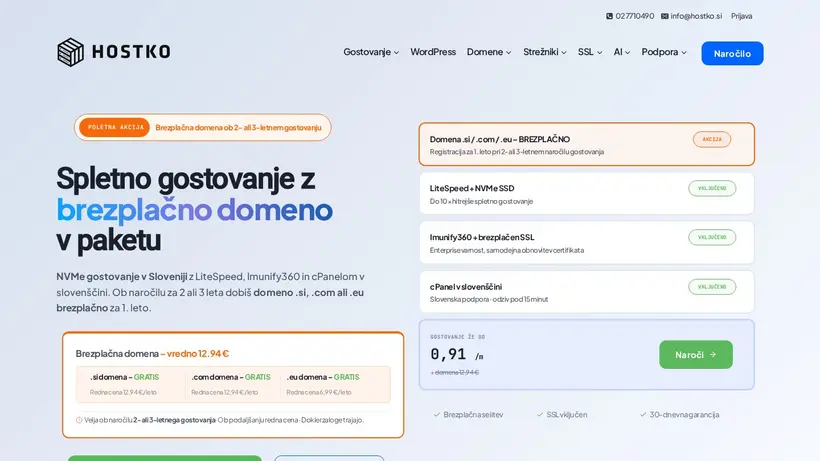820x461 pixels.
Task: Select the Domena .si/.com/.eu BREZPLAČNO card
Action: tap(586, 144)
